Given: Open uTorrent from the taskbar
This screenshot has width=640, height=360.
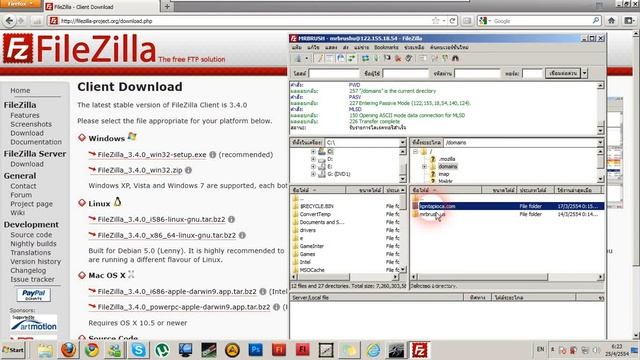Looking at the screenshot, I should (162, 350).
